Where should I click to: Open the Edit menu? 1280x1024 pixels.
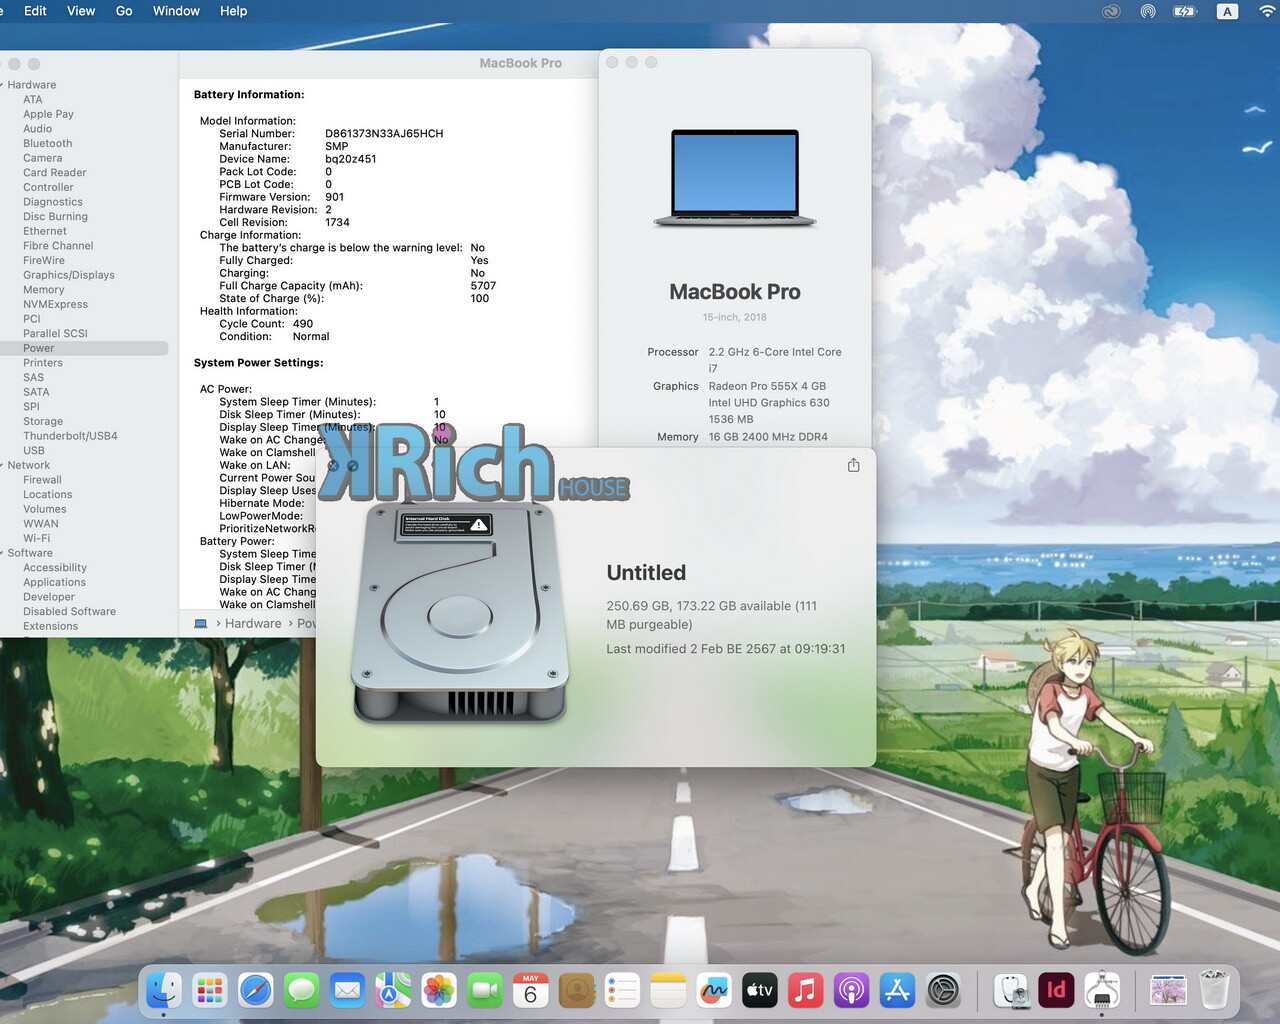point(35,11)
